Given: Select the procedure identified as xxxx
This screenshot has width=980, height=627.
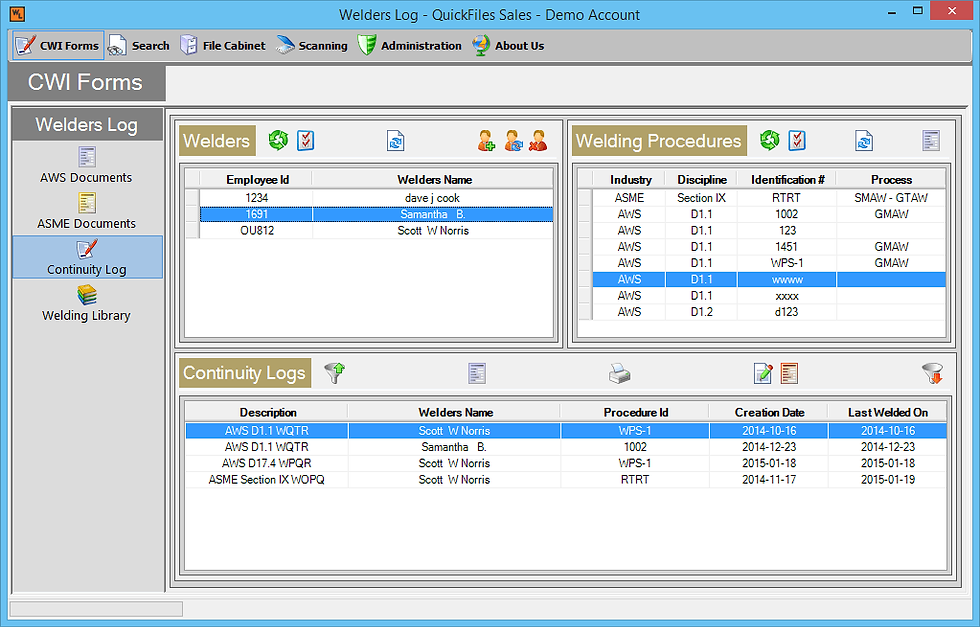Looking at the screenshot, I should tap(769, 295).
